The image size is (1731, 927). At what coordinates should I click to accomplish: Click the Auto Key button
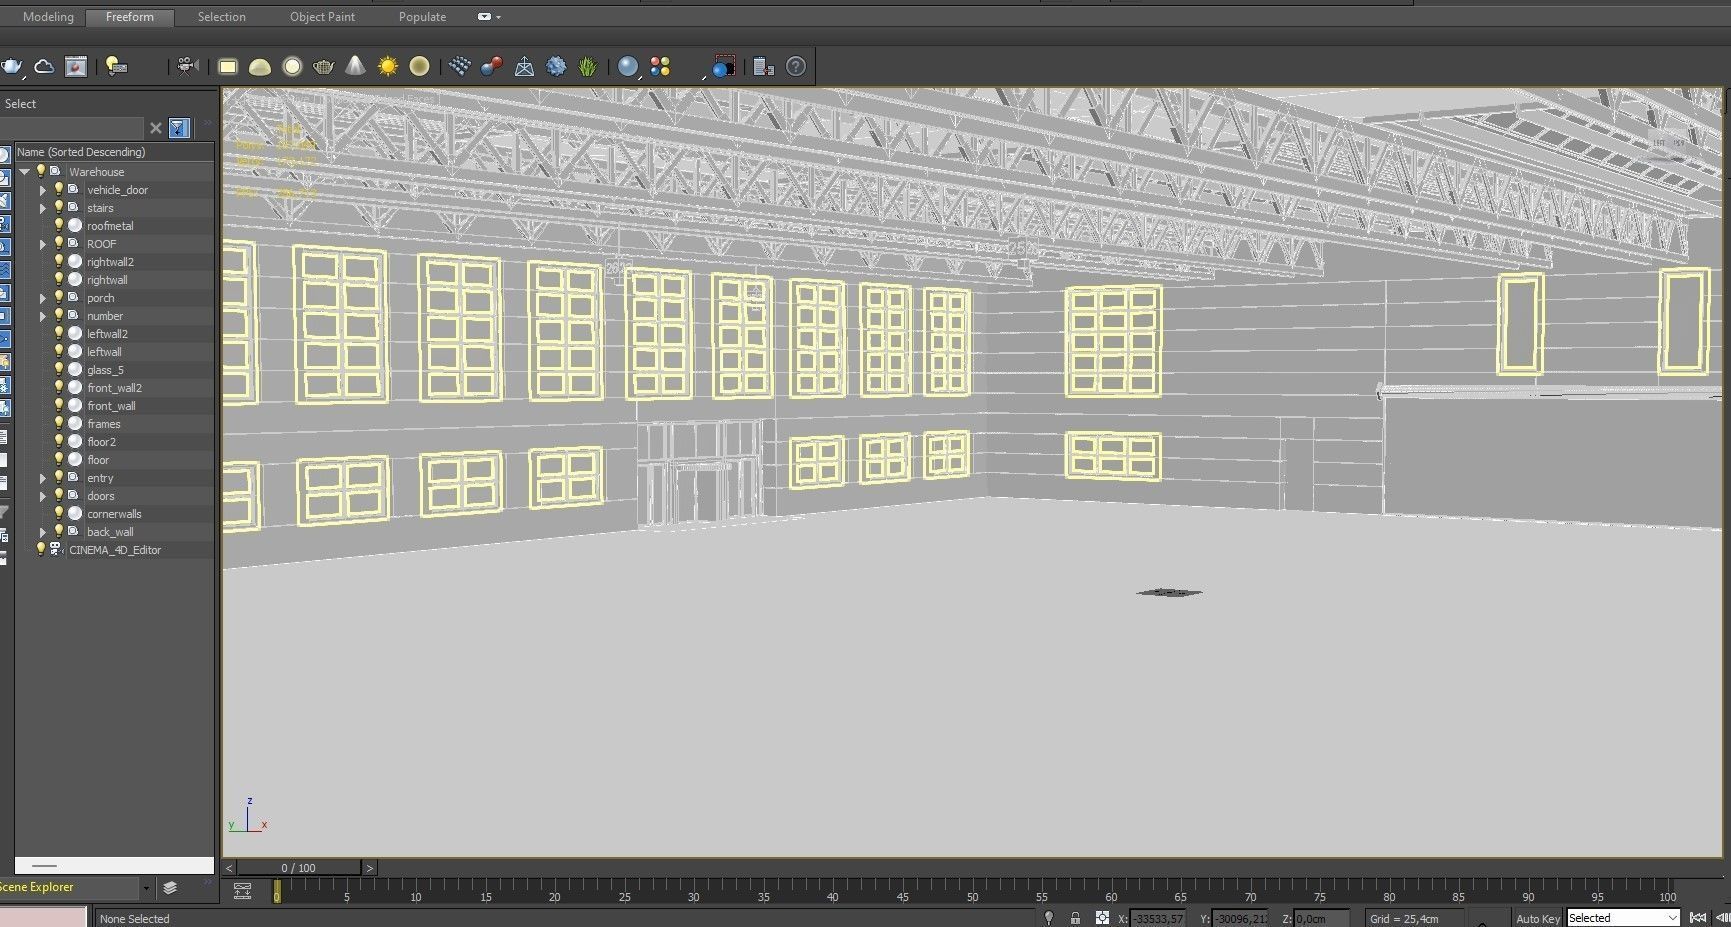1537,918
